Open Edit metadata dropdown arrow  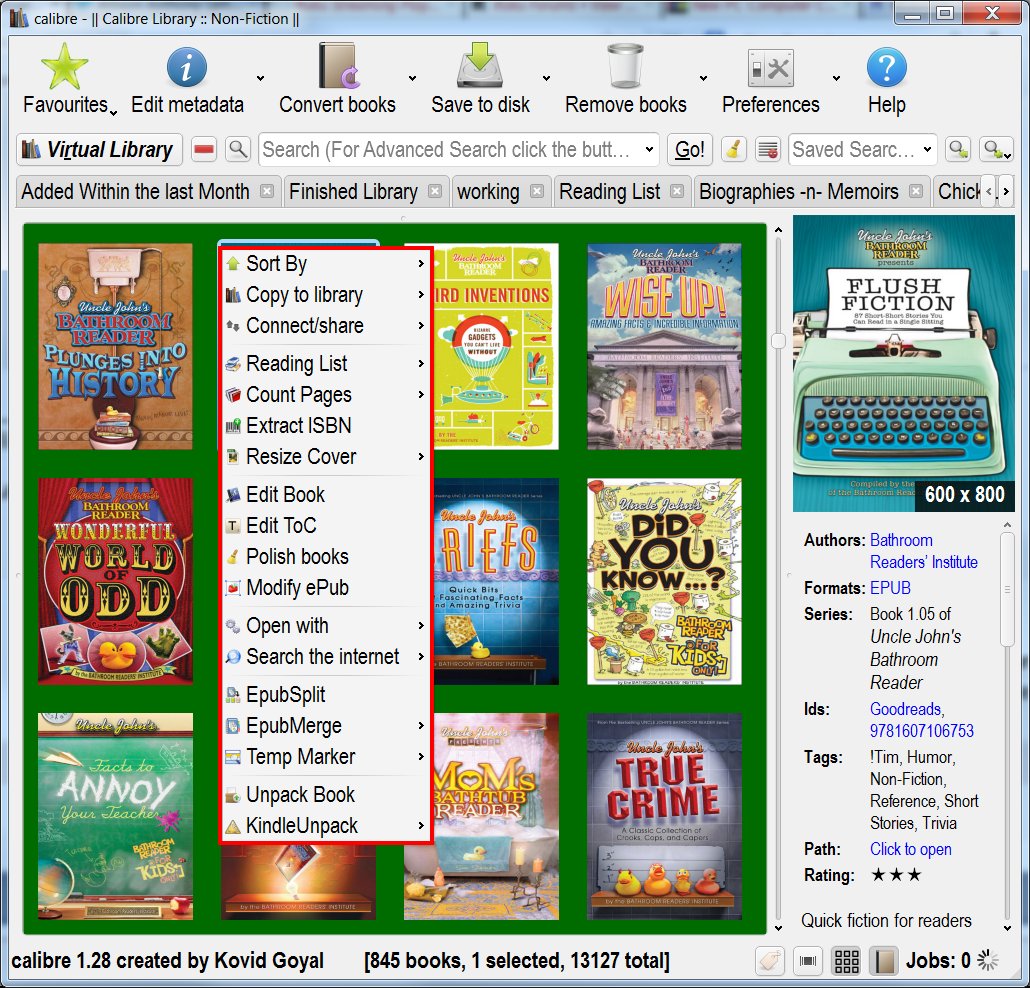(x=260, y=78)
